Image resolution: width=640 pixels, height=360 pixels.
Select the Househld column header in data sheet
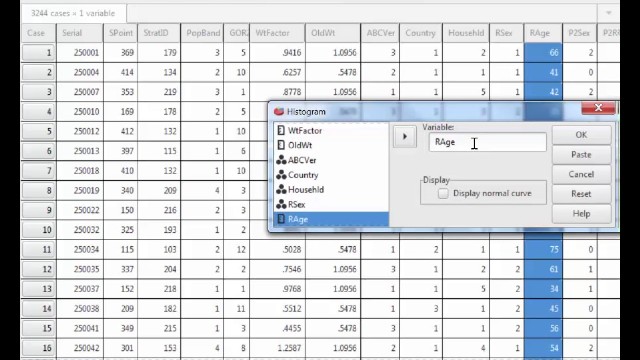[x=466, y=33]
